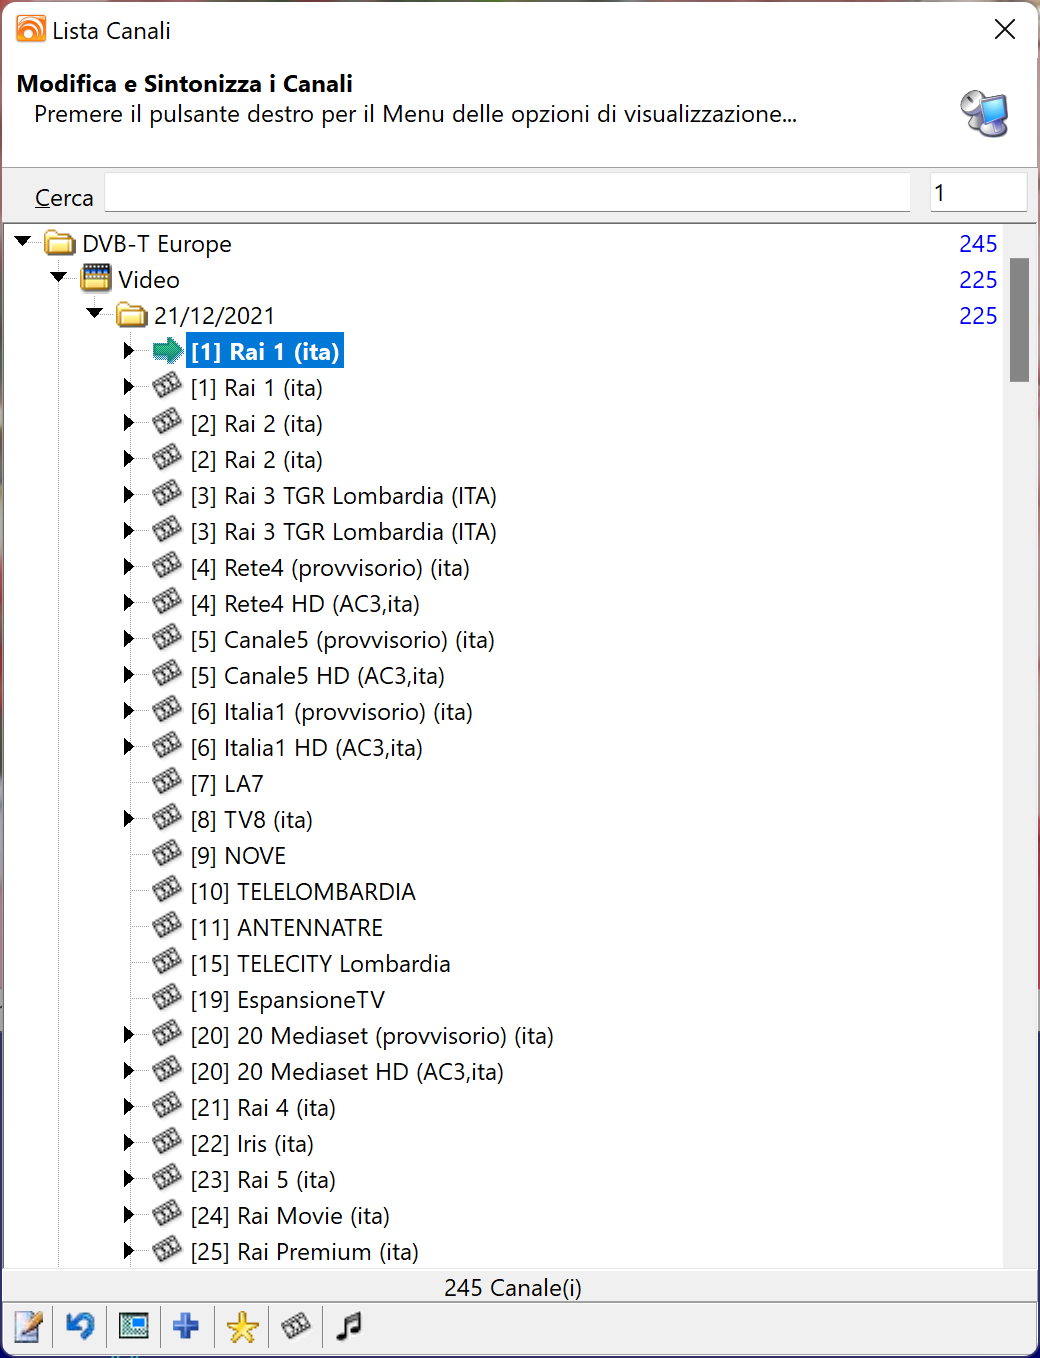Expand the [24] Rai Movie (ita) entry
Screen dimensions: 1040x1358
tap(128, 1215)
